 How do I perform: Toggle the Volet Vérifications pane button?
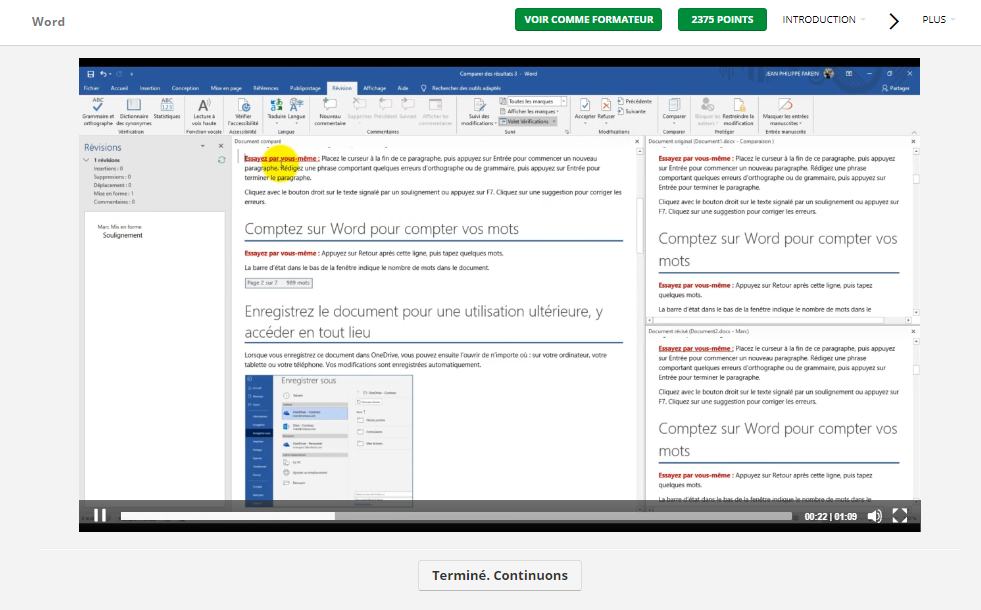click(x=528, y=121)
